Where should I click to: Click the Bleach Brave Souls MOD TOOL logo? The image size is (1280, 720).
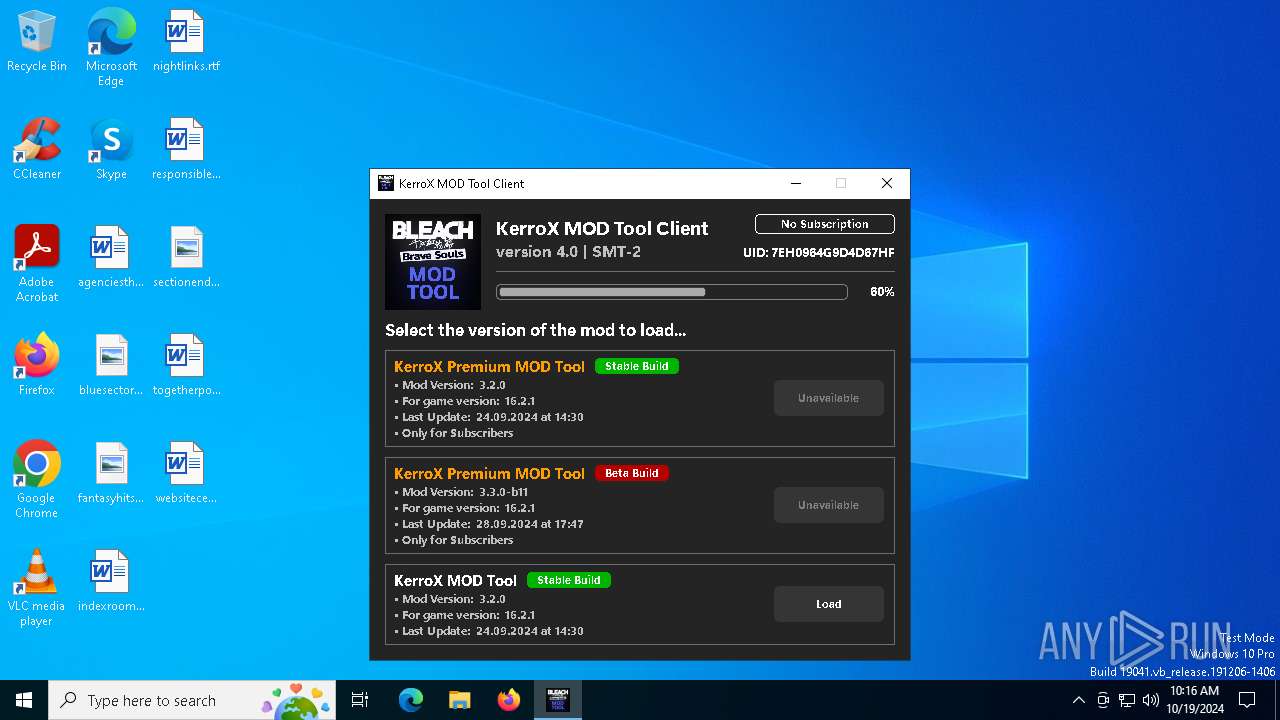(x=433, y=262)
